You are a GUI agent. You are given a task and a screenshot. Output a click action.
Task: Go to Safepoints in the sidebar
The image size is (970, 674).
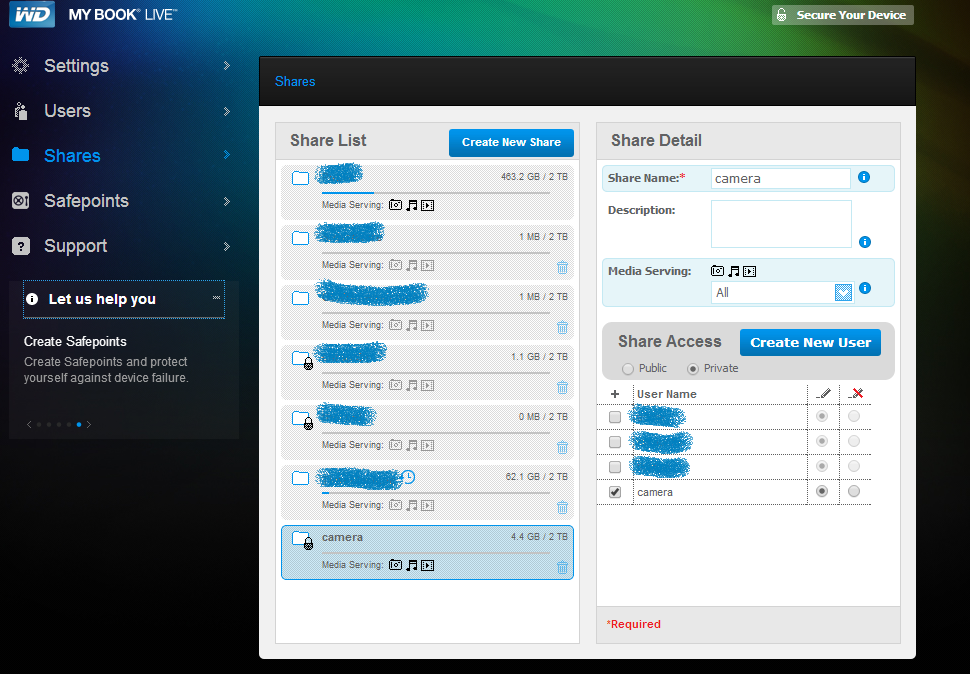[x=121, y=201]
